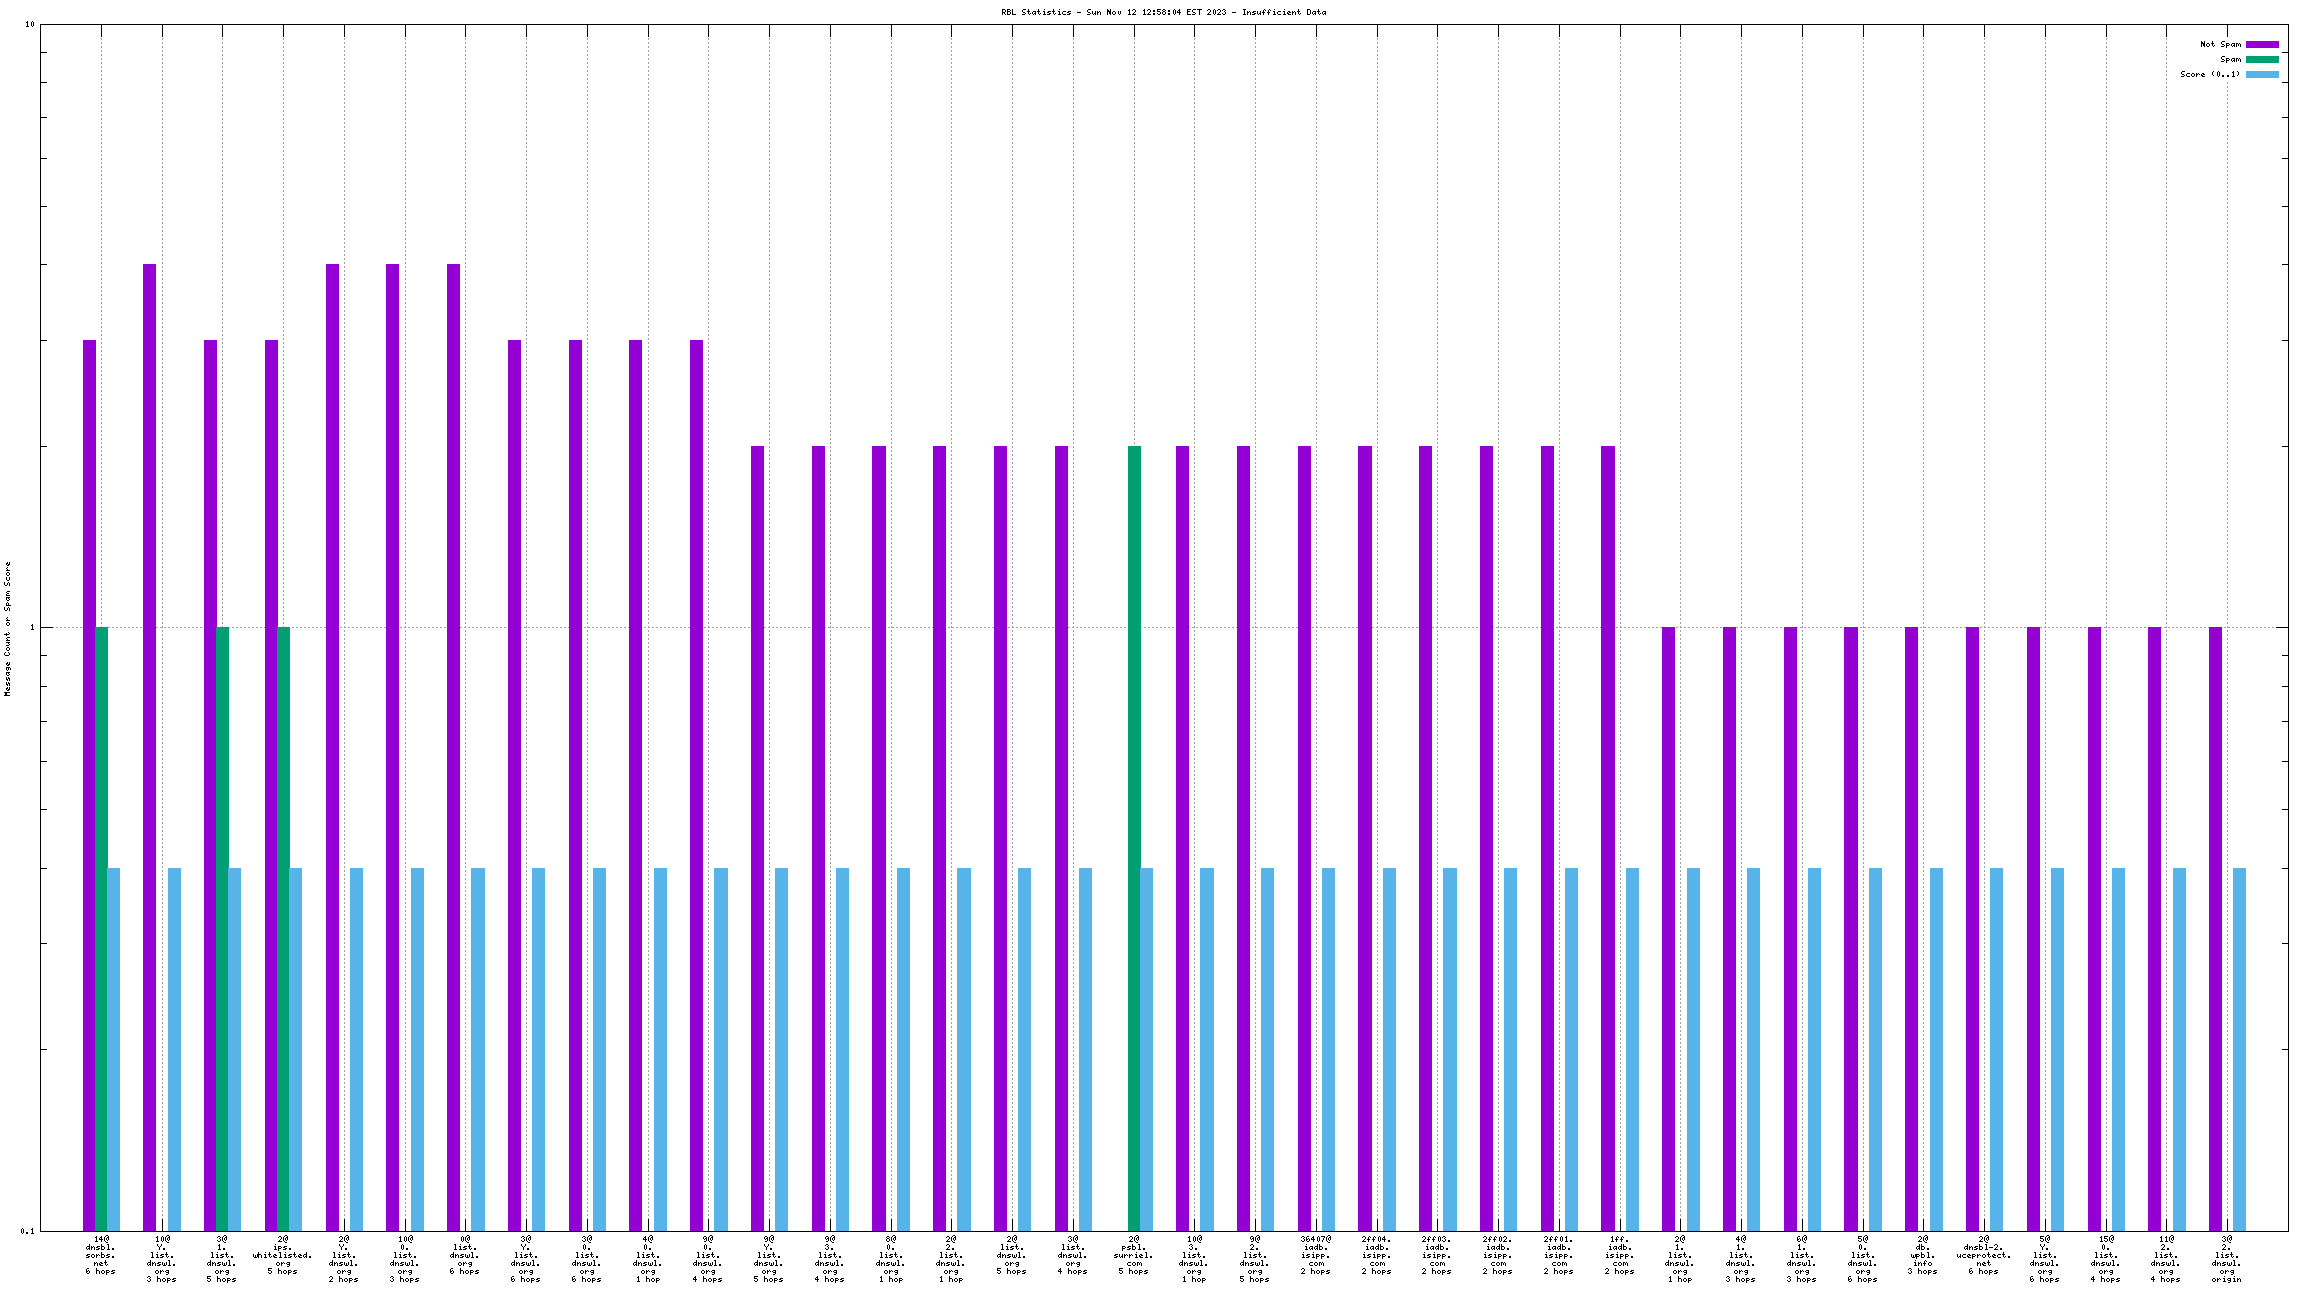
Task: Click the RBL Statistics chart title
Action: coord(1163,12)
